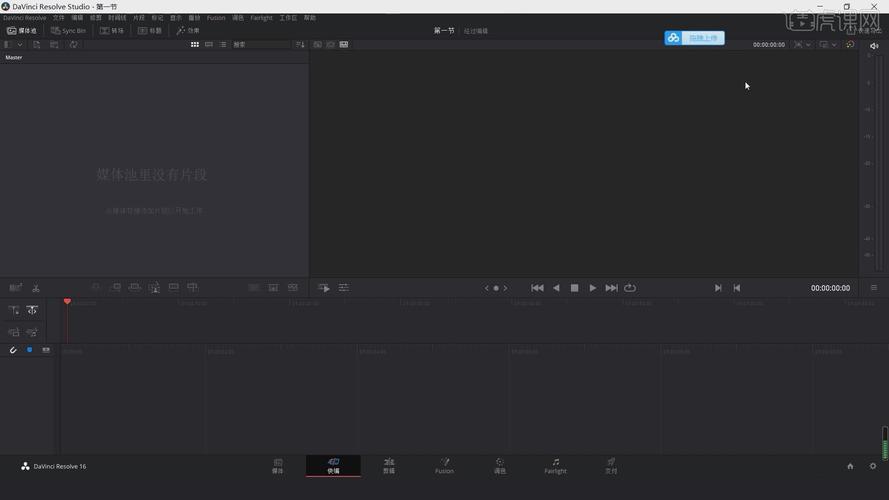Open the tools sliders icon

point(344,288)
